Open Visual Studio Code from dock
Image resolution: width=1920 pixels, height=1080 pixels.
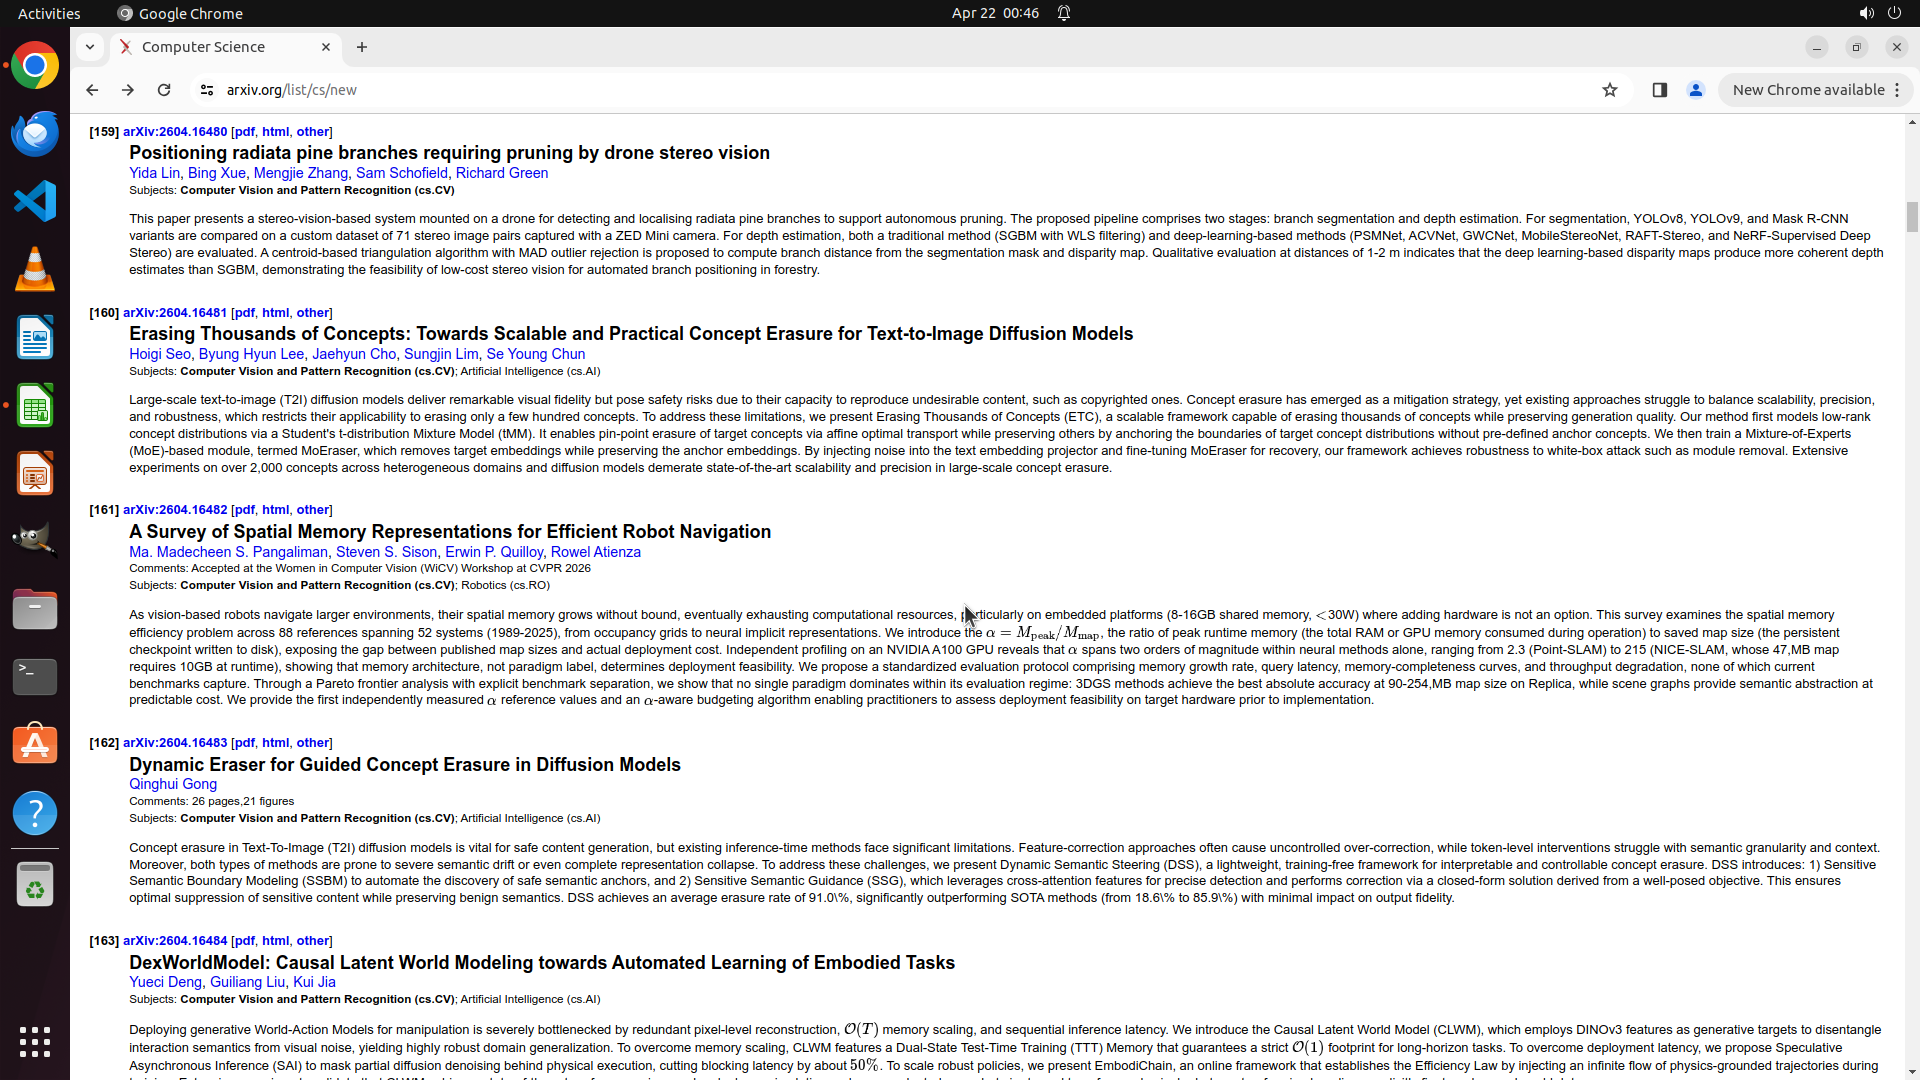point(35,202)
